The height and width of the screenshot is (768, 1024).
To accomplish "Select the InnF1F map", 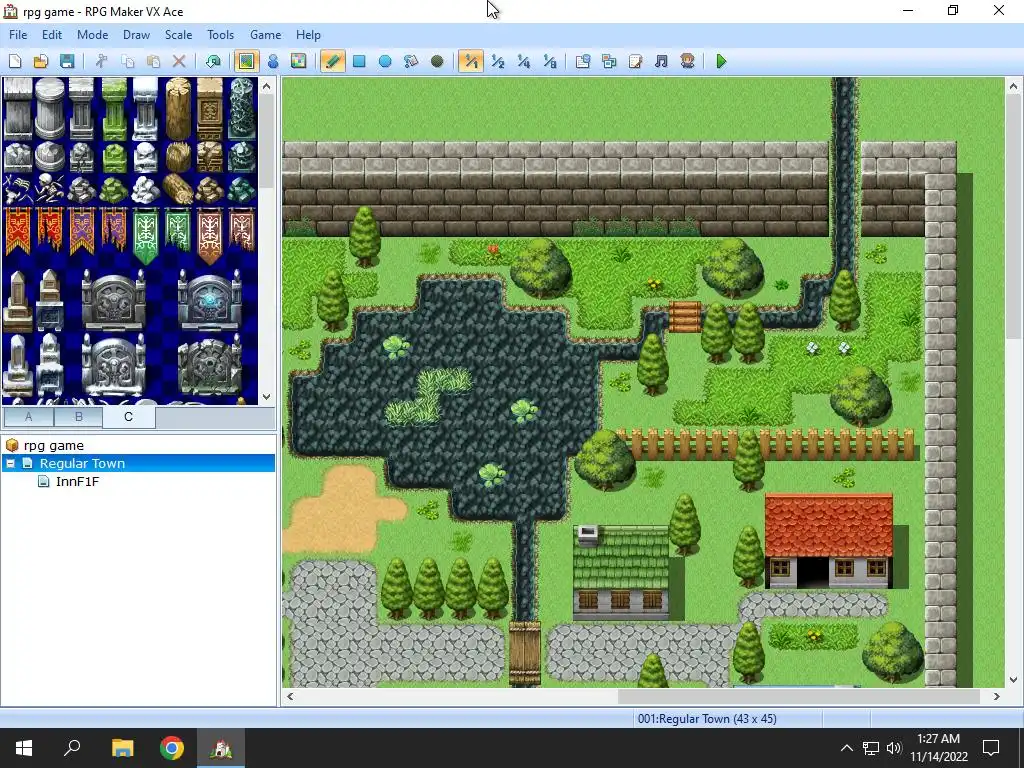I will click(77, 481).
